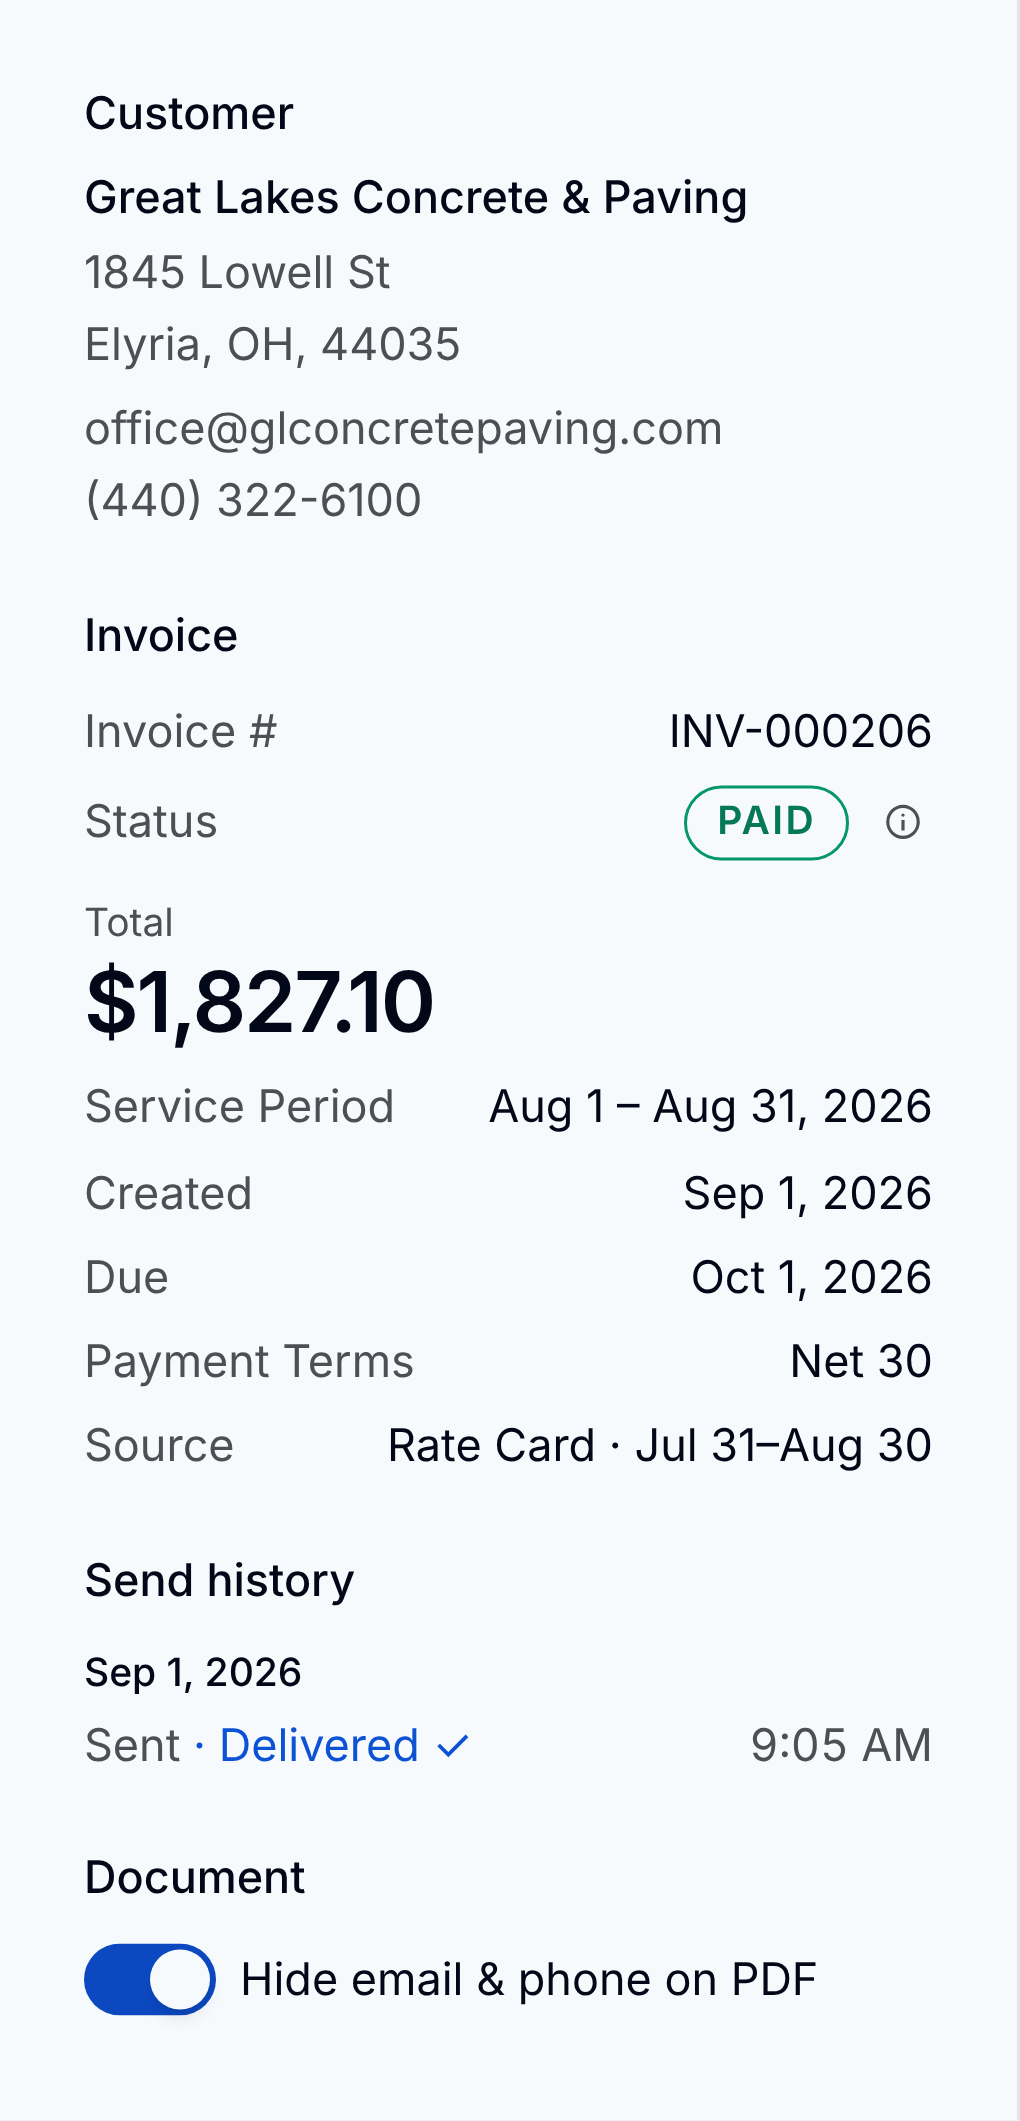Click the Document section heading
This screenshot has height=2121, width=1020.
click(x=195, y=1877)
